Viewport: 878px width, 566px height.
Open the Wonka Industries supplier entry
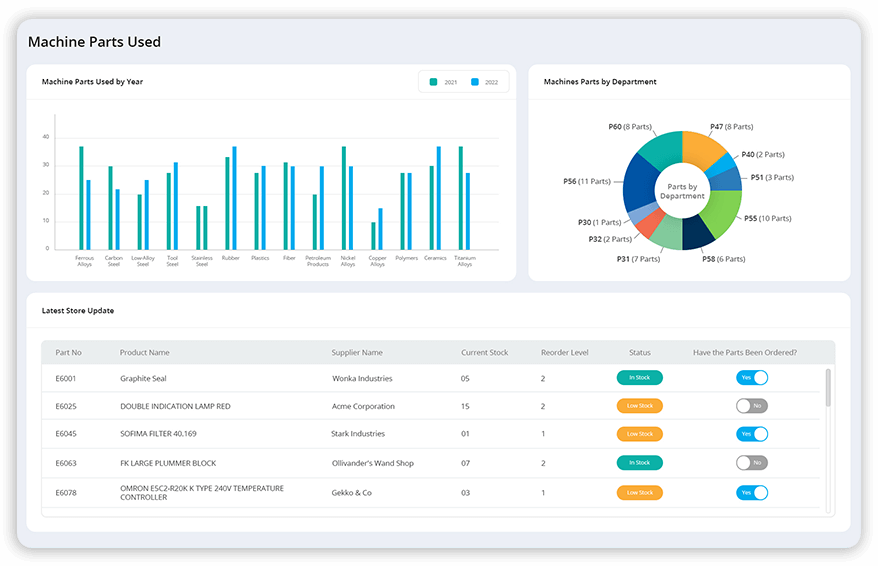(362, 379)
